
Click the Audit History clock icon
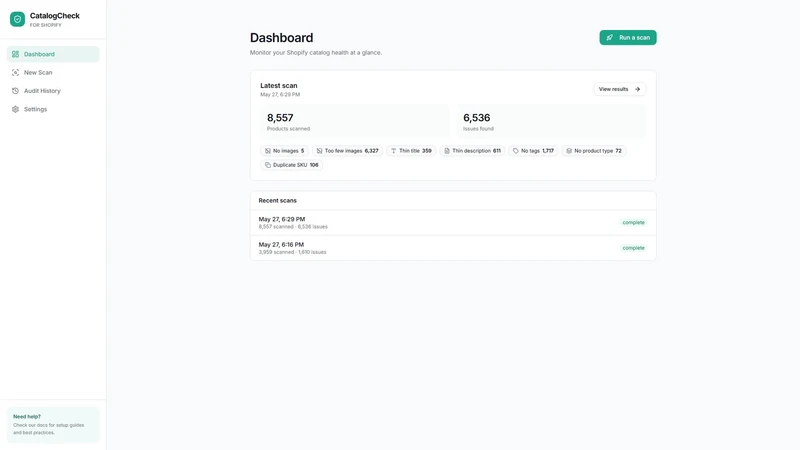click(15, 91)
